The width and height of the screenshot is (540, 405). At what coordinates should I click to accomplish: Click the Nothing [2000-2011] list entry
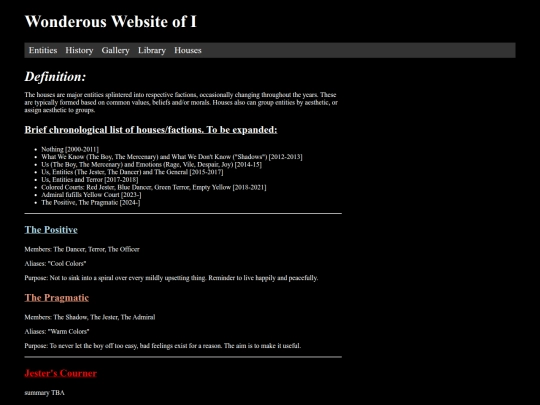[70, 149]
